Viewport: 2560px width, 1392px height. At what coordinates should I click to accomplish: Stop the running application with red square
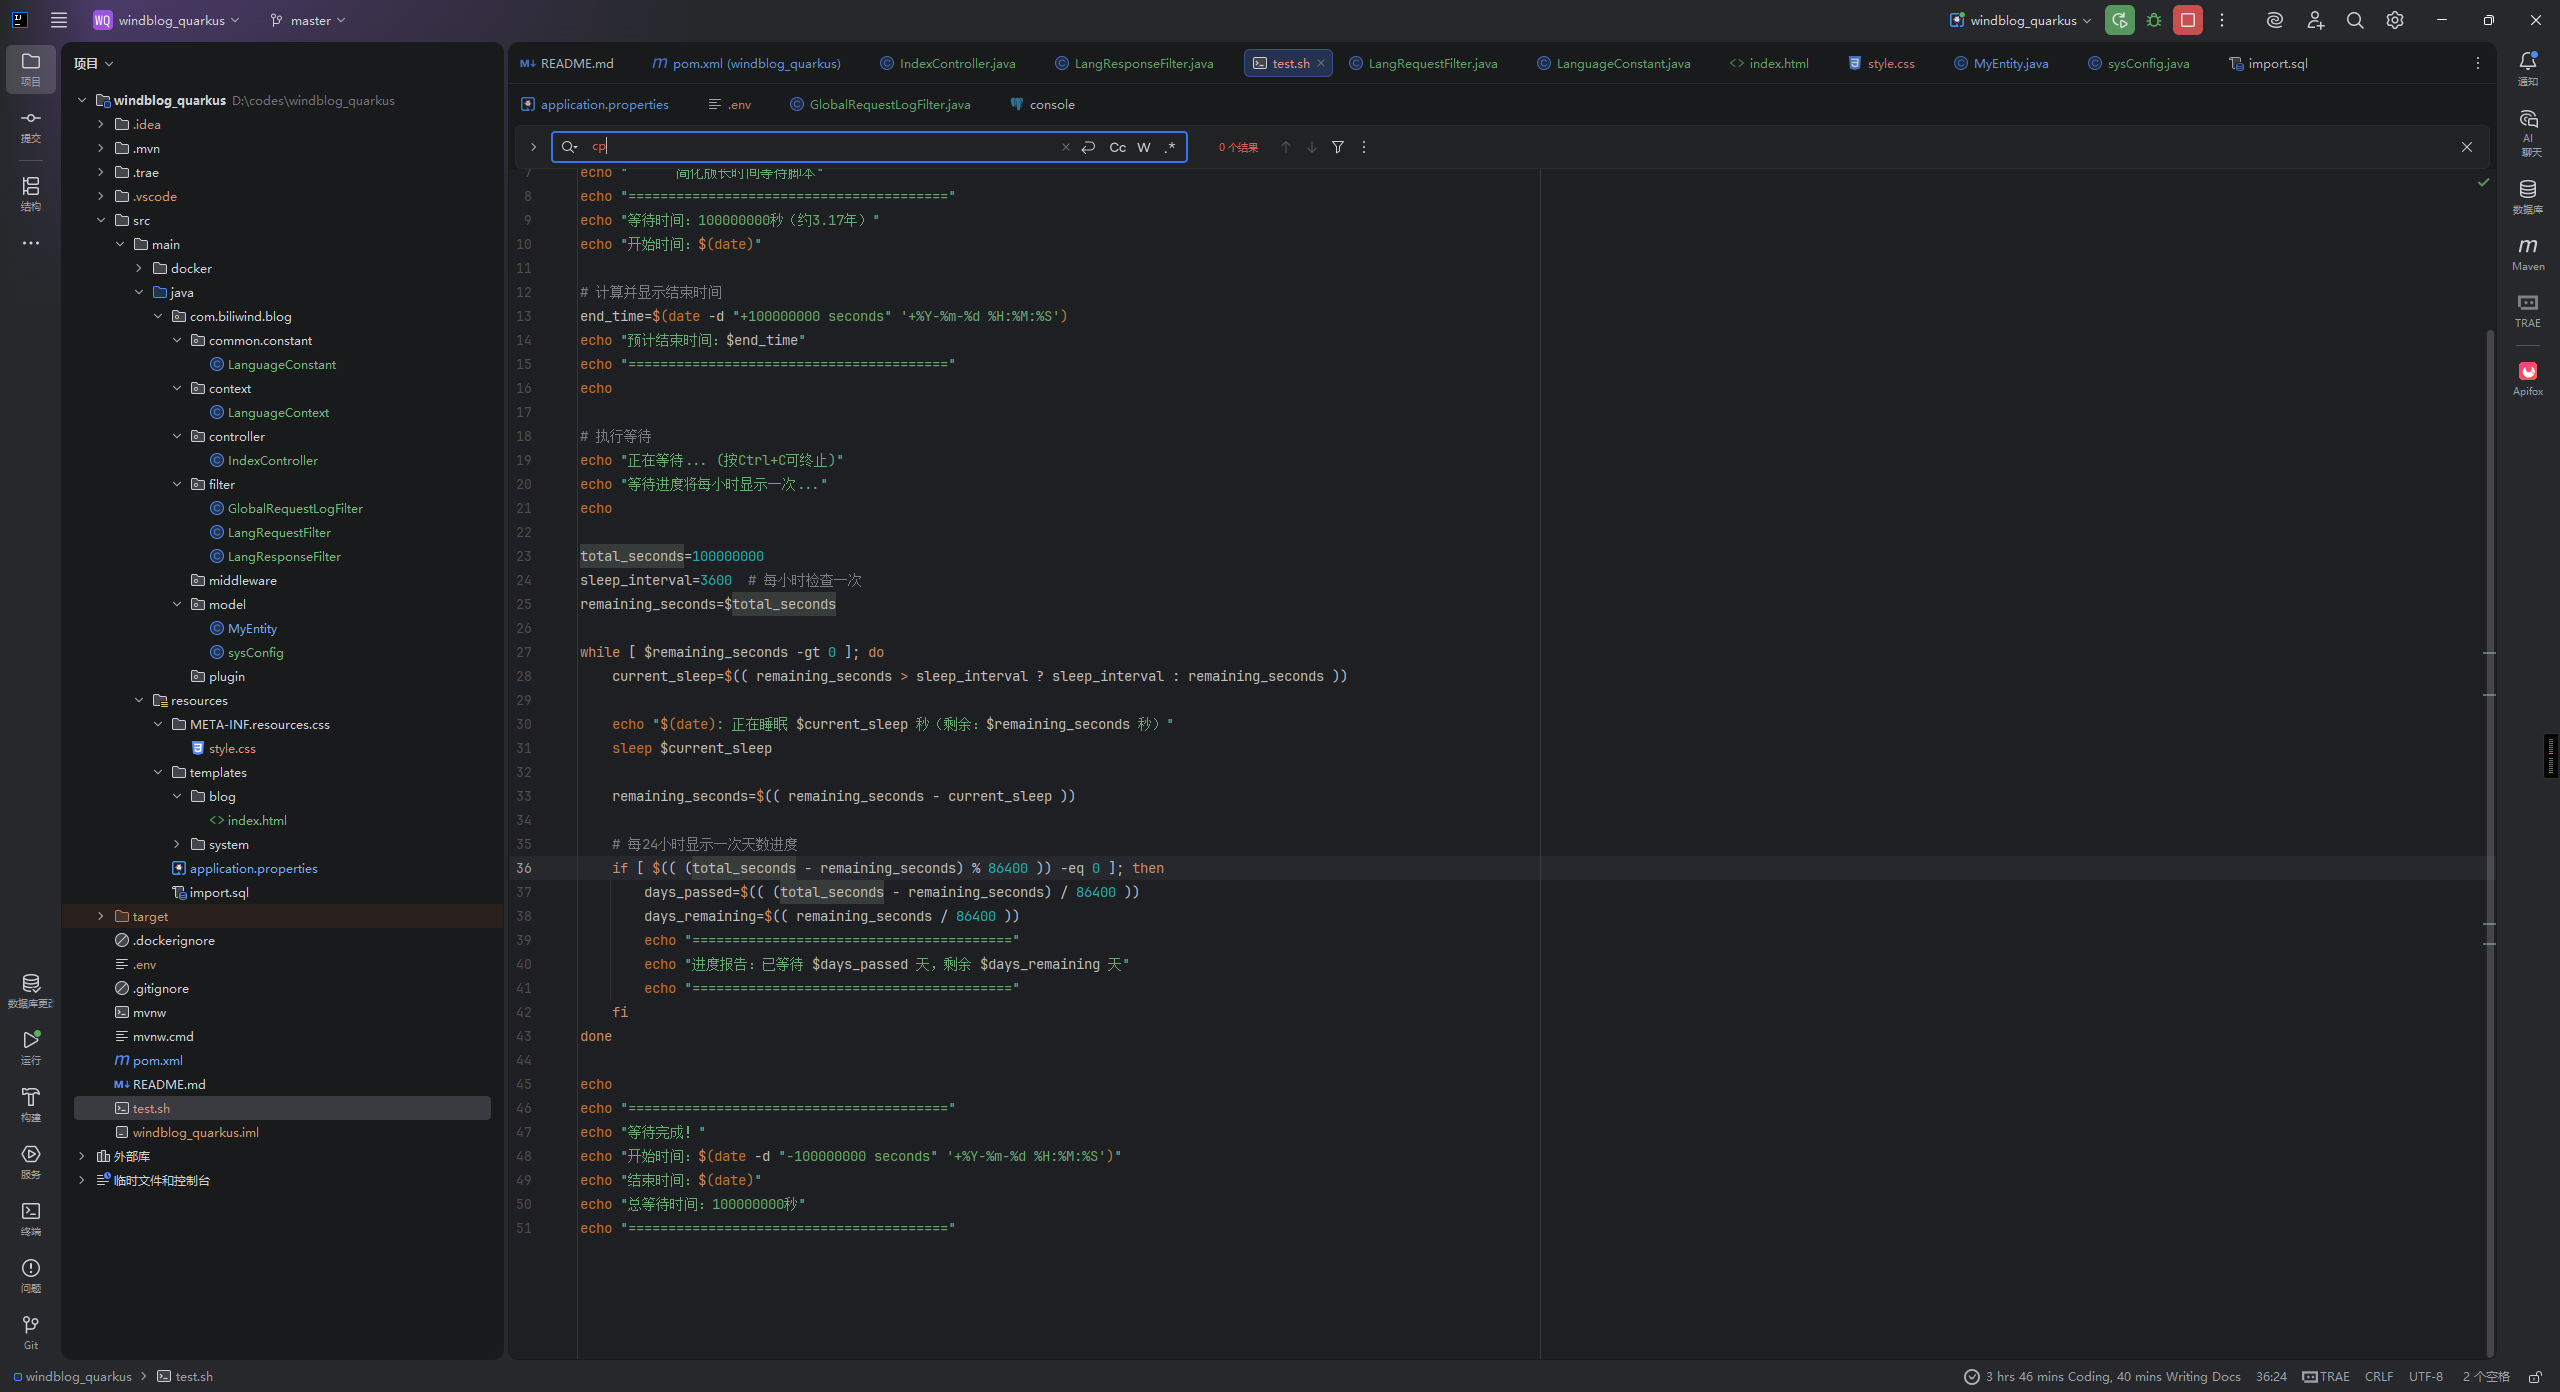point(2188,20)
